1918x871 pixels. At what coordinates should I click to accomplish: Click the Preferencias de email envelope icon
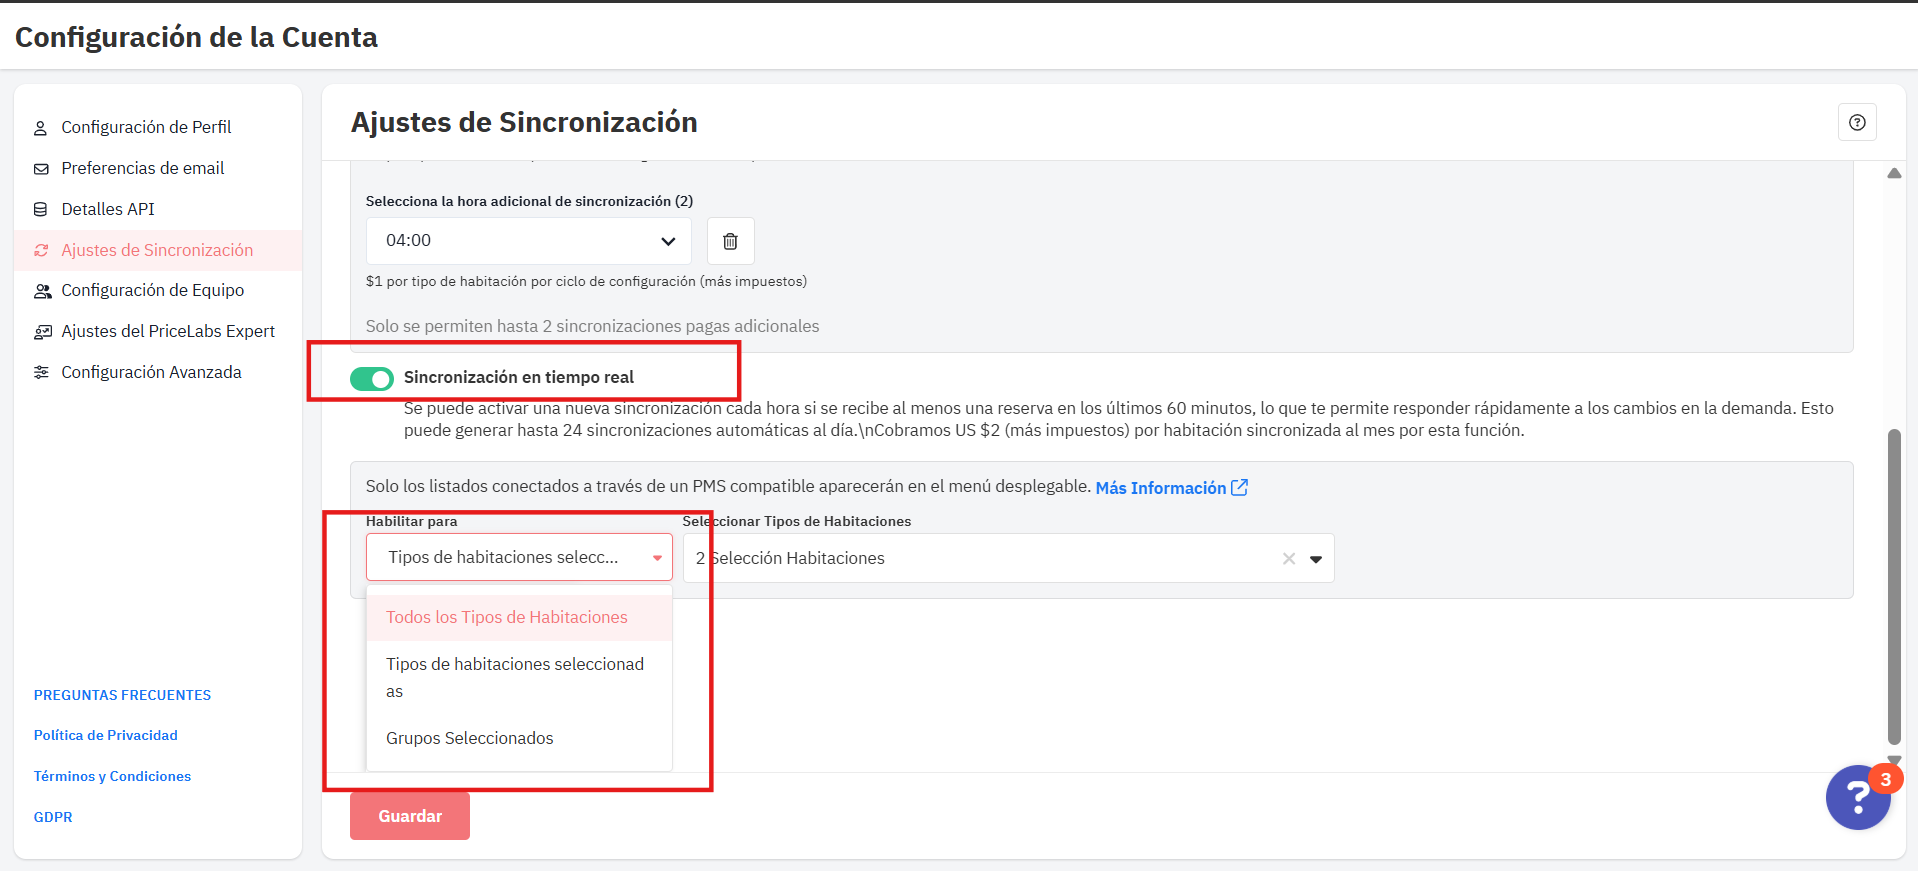pos(41,169)
